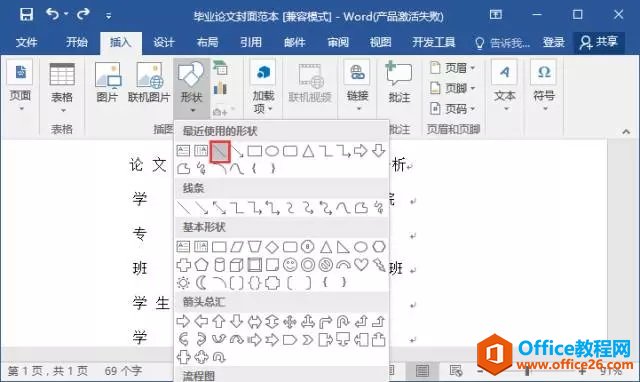This screenshot has width=640, height=382.
Task: Switch to the 引用 ribbon tab
Action: pyautogui.click(x=251, y=42)
